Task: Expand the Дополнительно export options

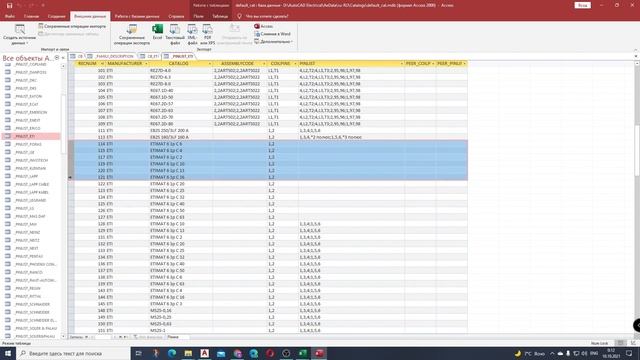Action: [x=273, y=42]
